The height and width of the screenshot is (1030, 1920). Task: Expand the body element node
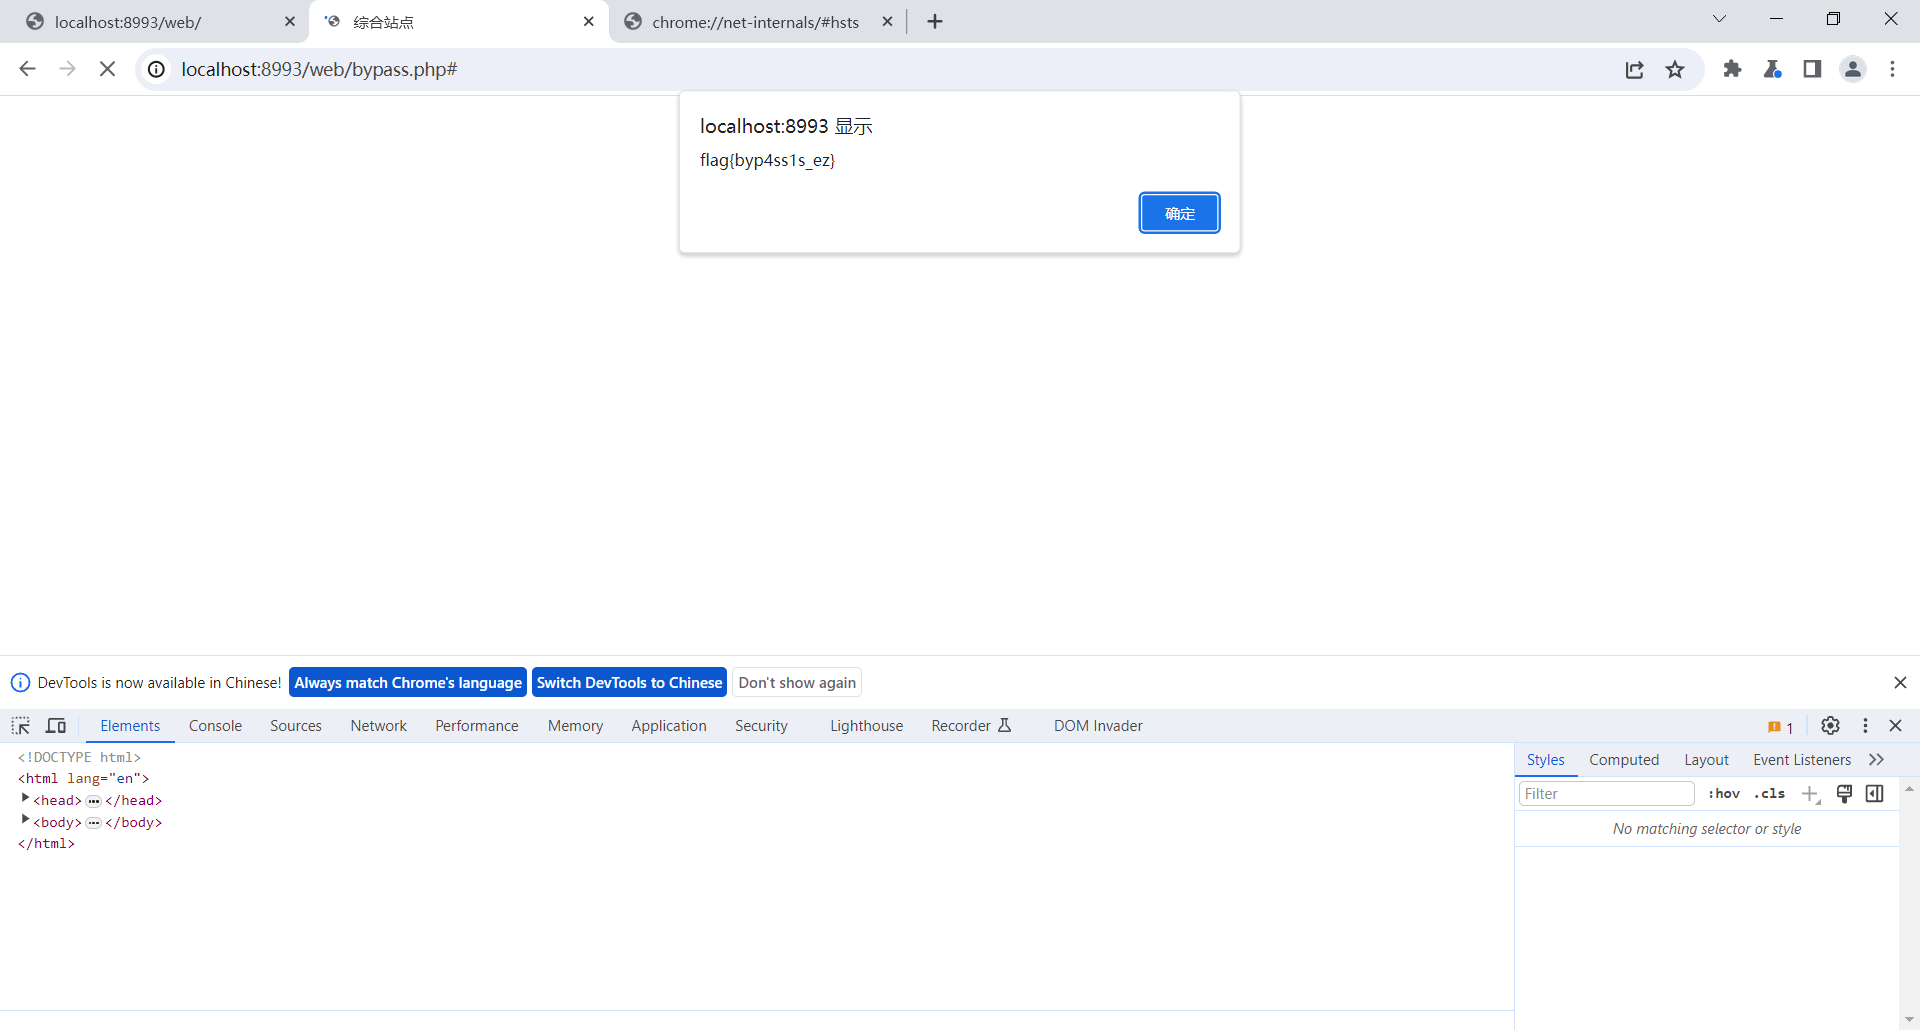25,821
